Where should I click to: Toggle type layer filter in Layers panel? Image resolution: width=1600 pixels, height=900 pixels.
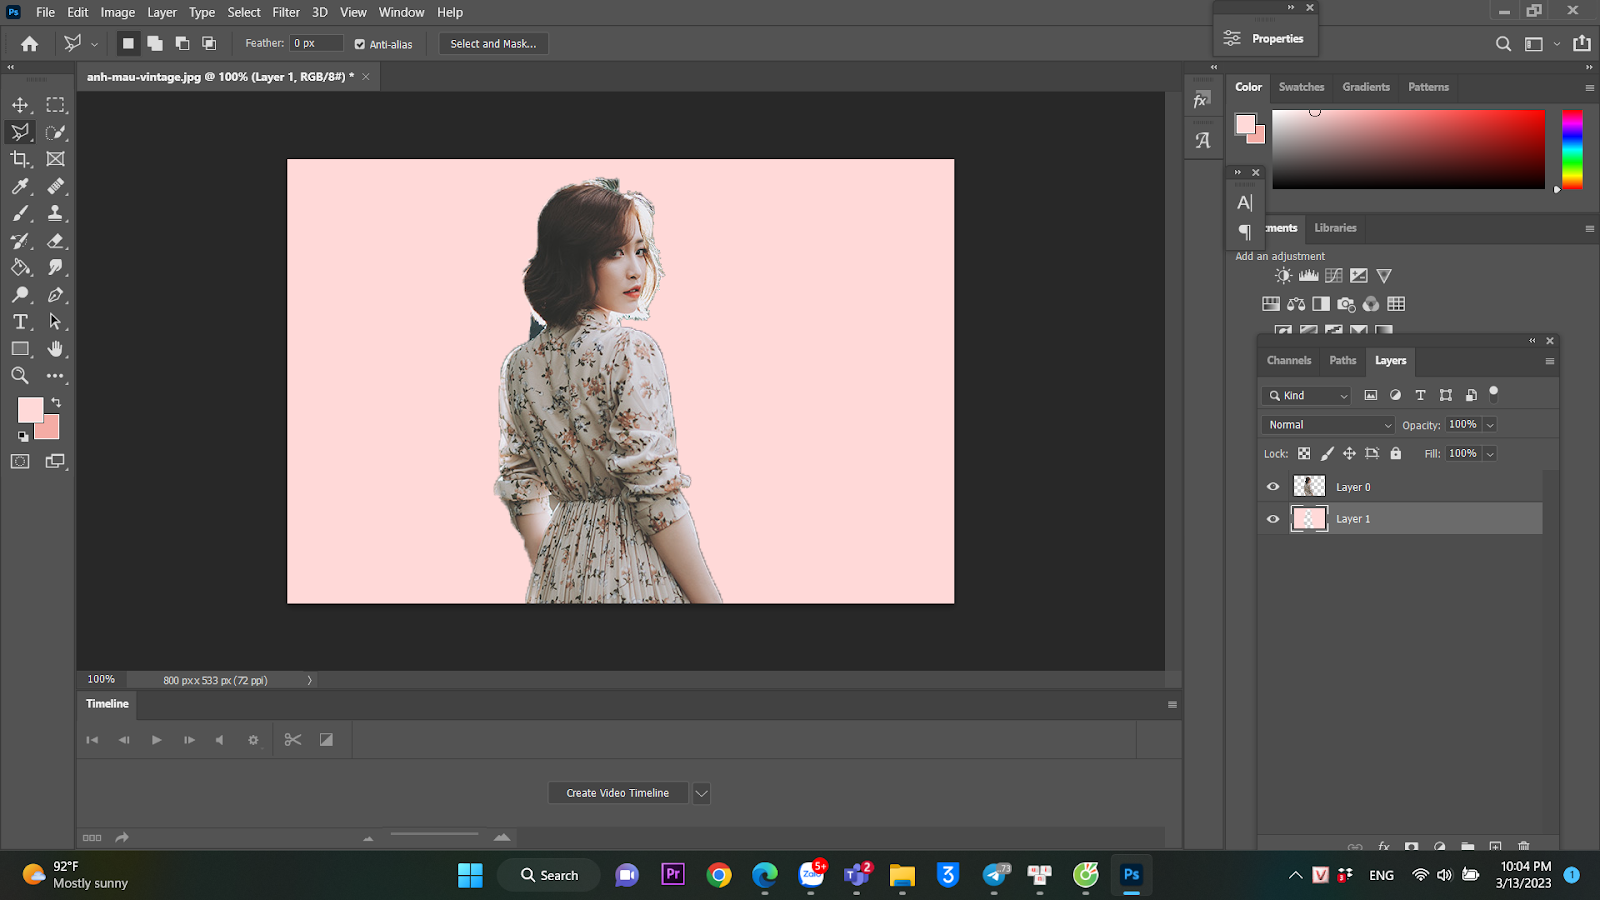click(1420, 396)
